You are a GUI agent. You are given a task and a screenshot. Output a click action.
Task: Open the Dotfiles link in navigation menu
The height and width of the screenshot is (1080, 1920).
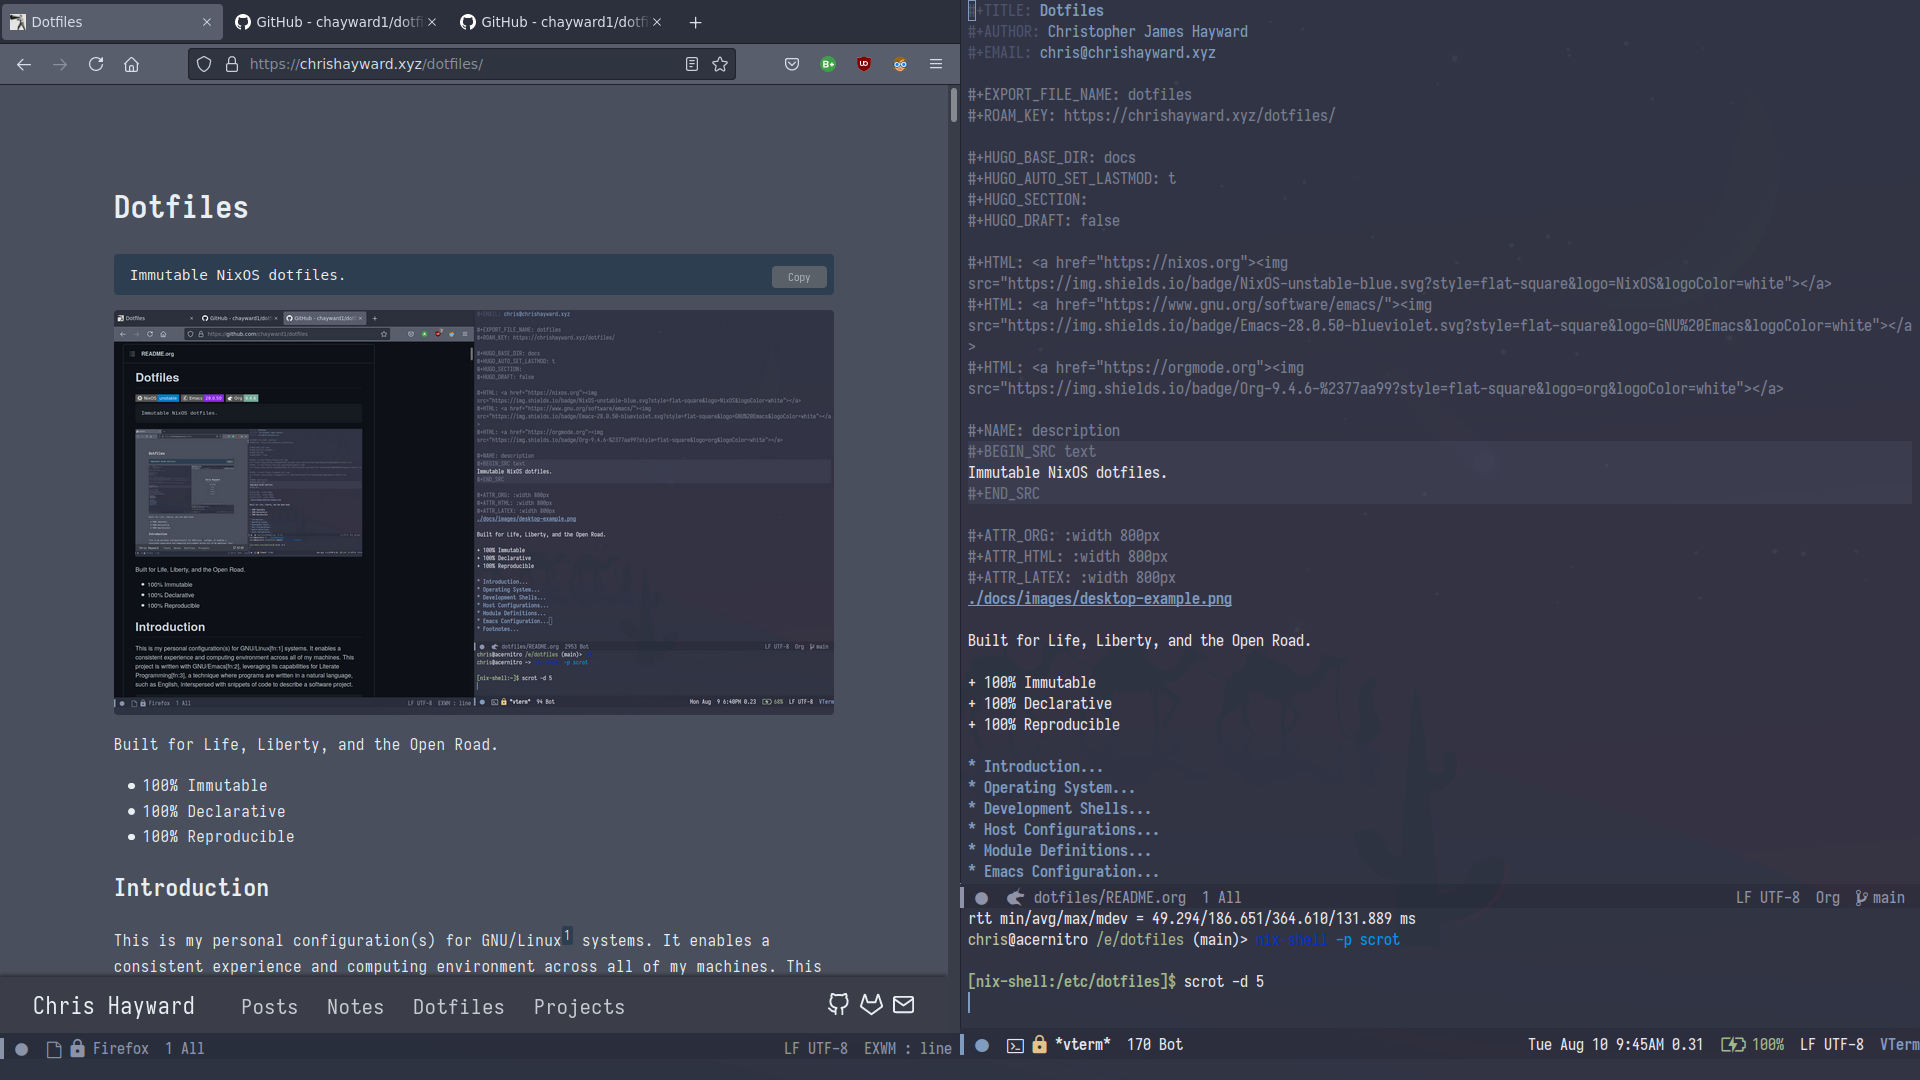(458, 1006)
